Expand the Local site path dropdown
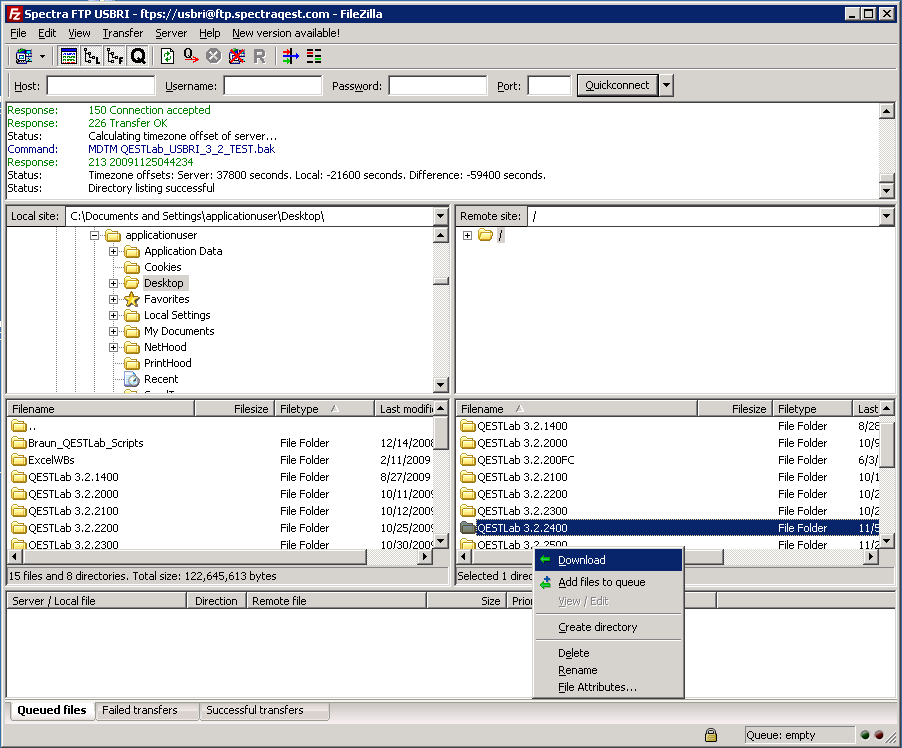The height and width of the screenshot is (748, 902). point(441,216)
